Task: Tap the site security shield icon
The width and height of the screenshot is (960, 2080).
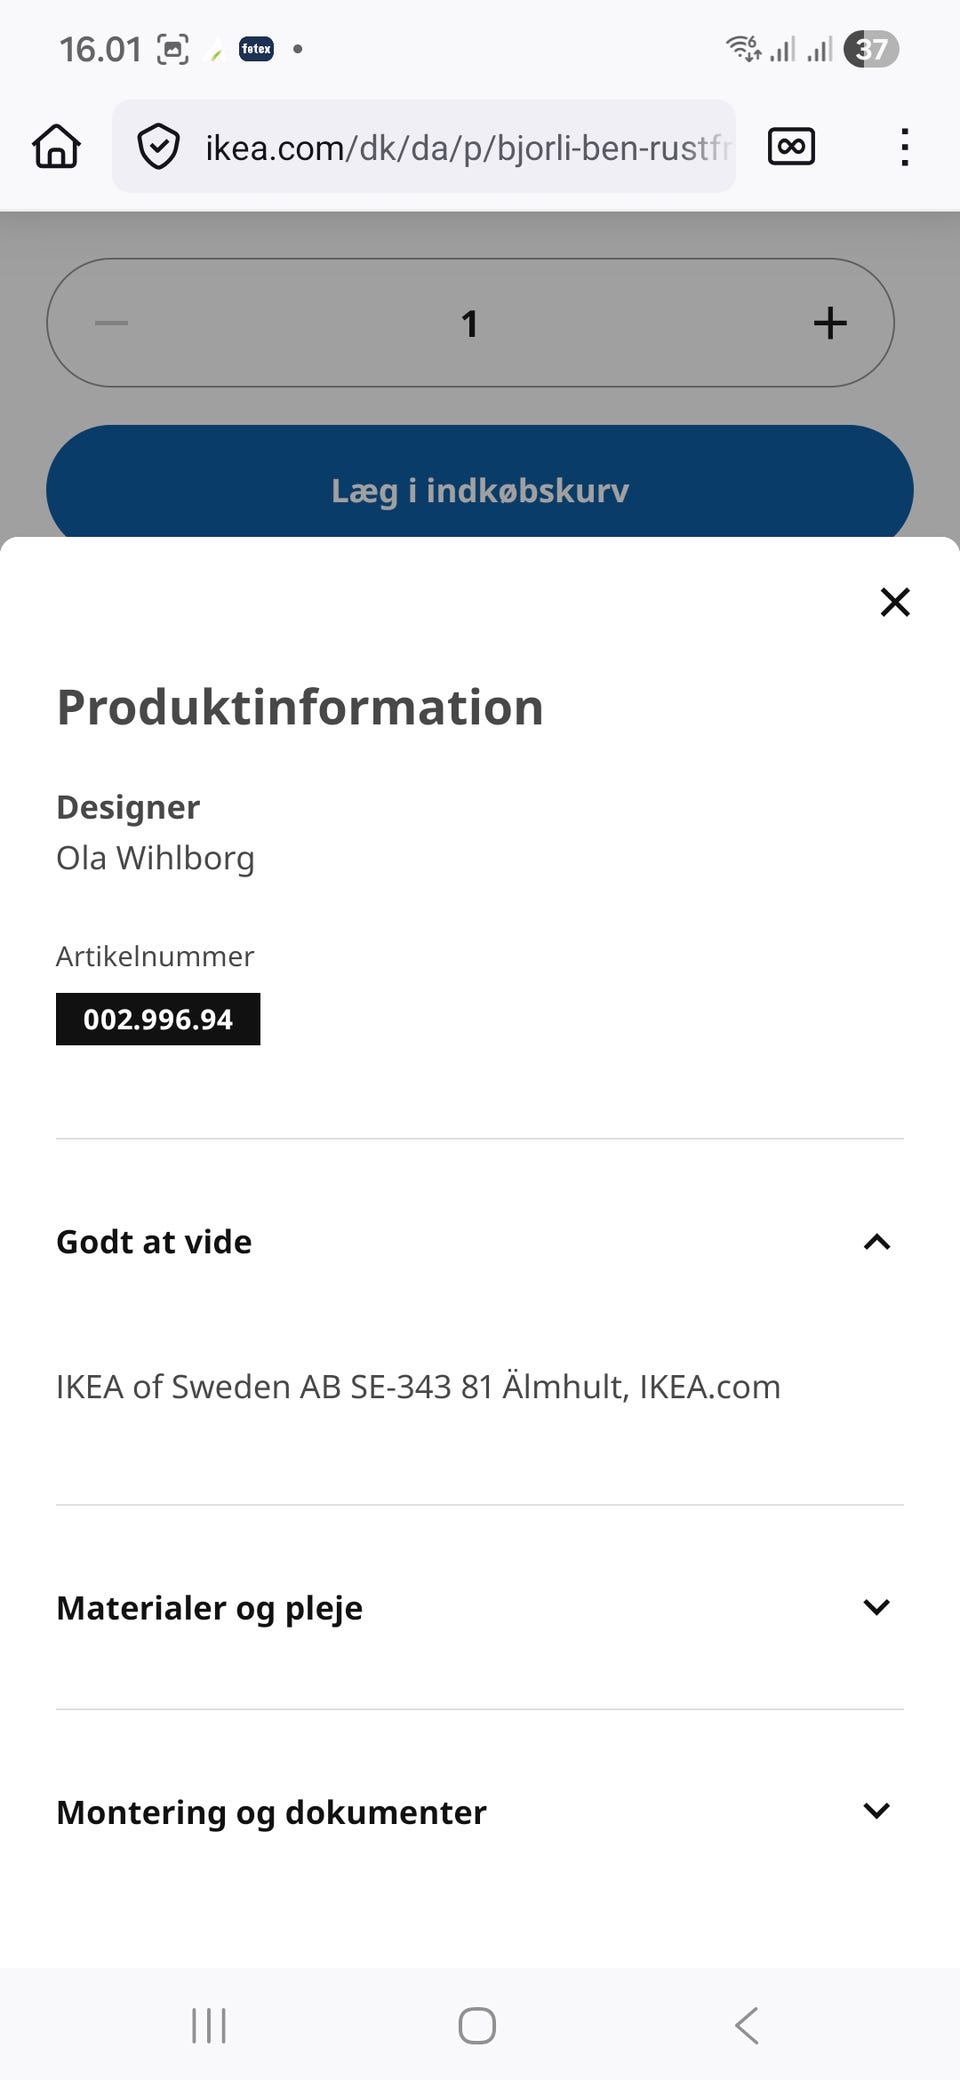Action: coord(158,147)
